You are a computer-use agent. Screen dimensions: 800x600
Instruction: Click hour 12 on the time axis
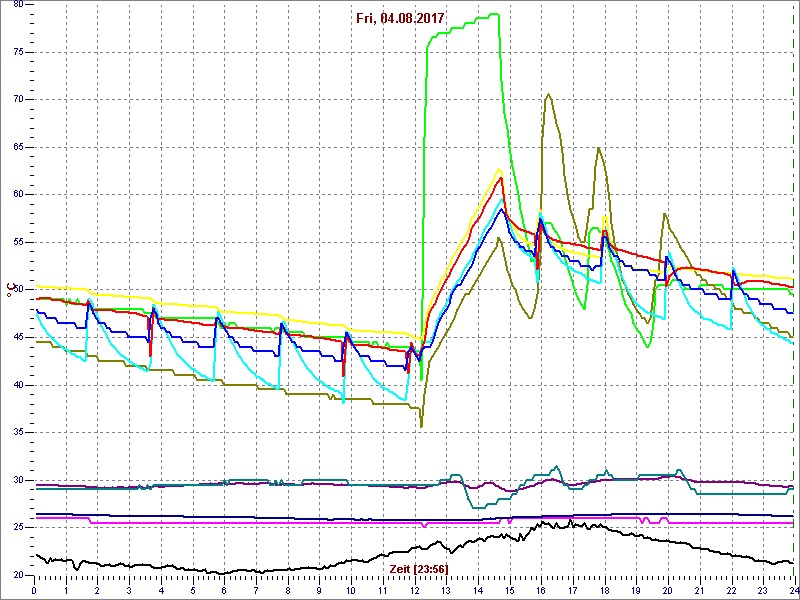click(414, 590)
